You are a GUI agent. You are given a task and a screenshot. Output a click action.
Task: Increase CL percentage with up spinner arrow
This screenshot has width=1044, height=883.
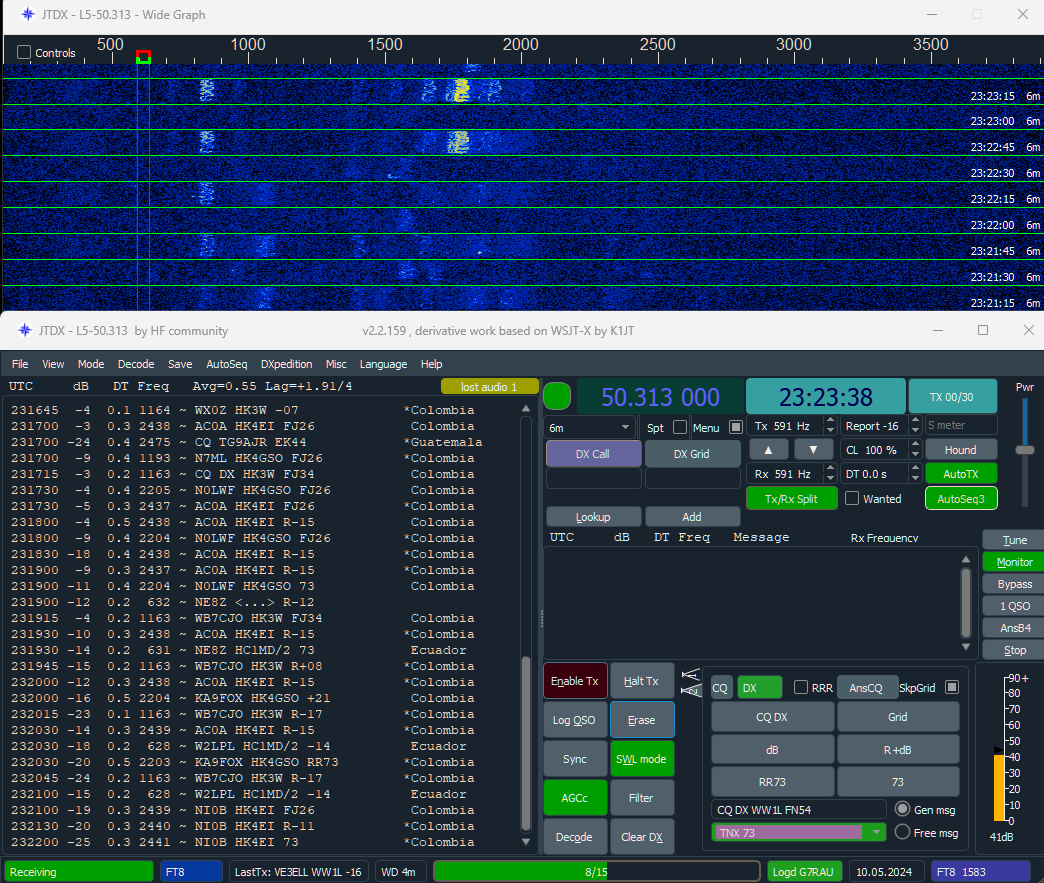point(915,445)
